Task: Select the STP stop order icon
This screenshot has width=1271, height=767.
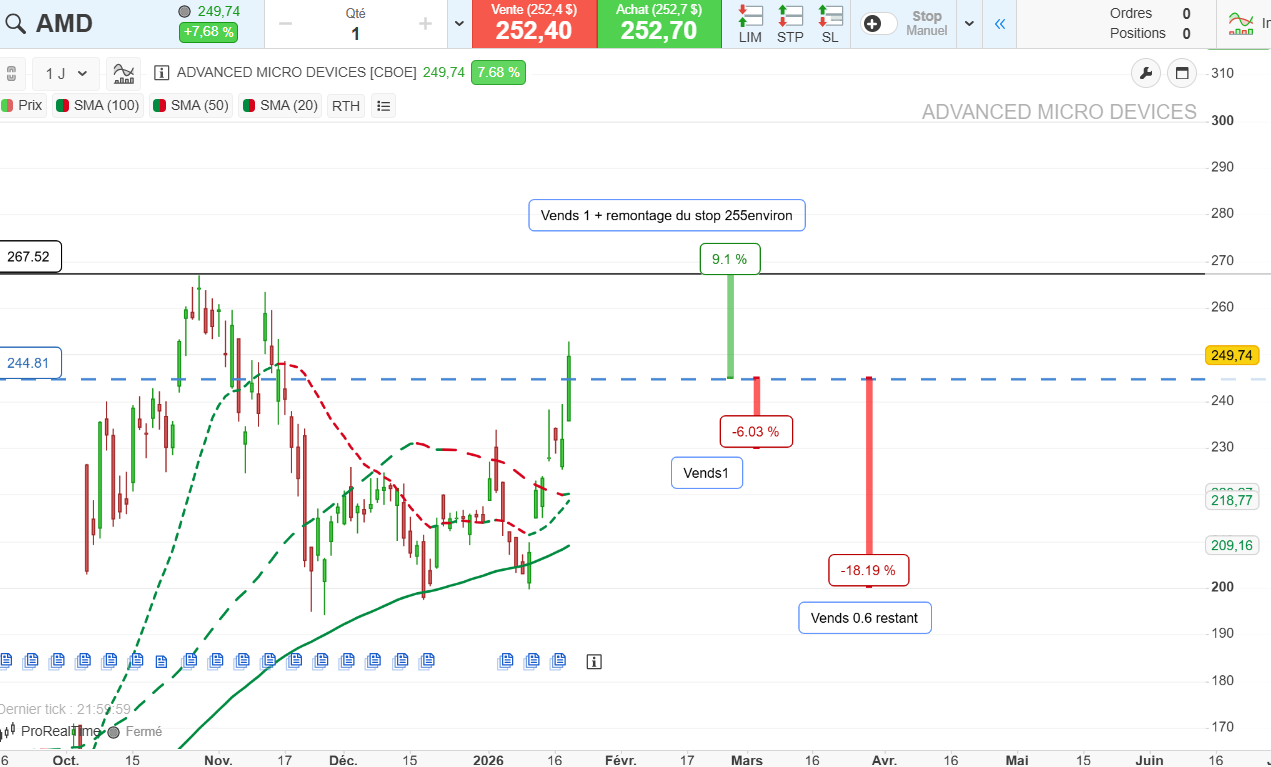Action: [790, 24]
